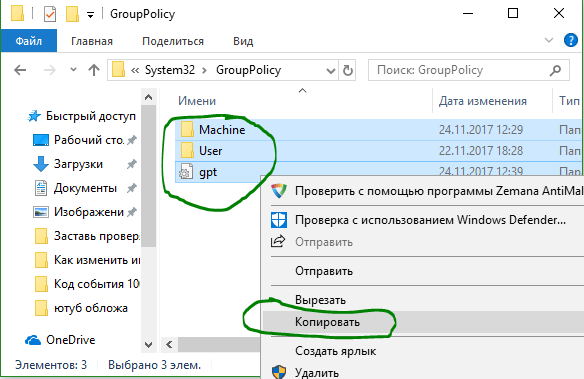Click the horizontal scrollbar left arrow
Screen dimensions: 584x379
point(169,344)
